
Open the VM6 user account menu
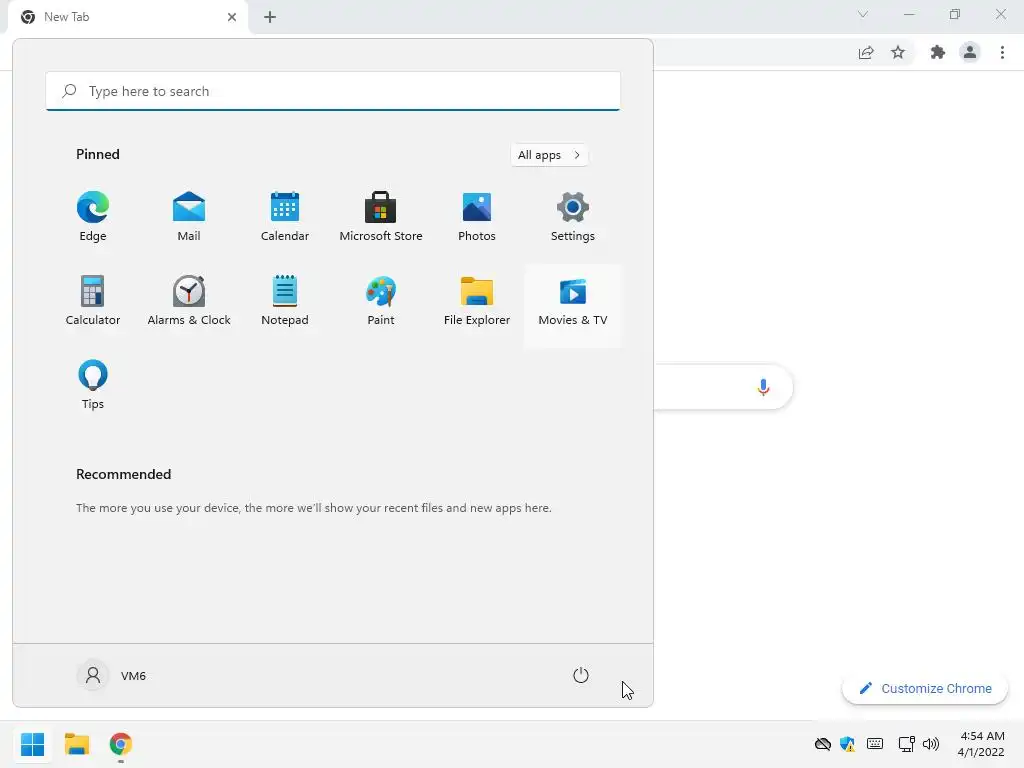point(112,675)
